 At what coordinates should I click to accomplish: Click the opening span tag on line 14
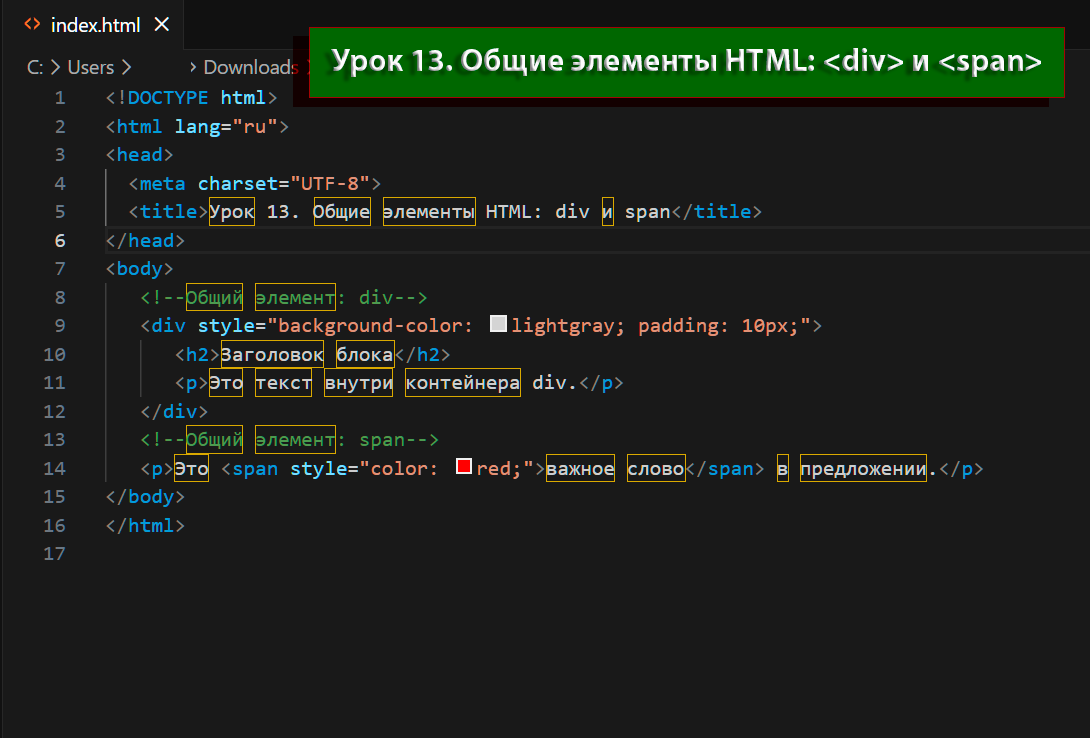tap(255, 468)
